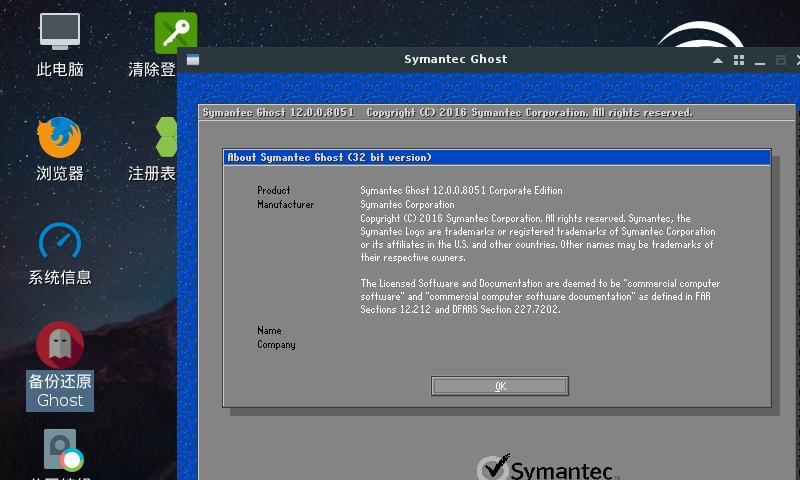Click the About Symantec Ghost dialog title bar
Image resolution: width=800 pixels, height=480 pixels.
[496, 157]
